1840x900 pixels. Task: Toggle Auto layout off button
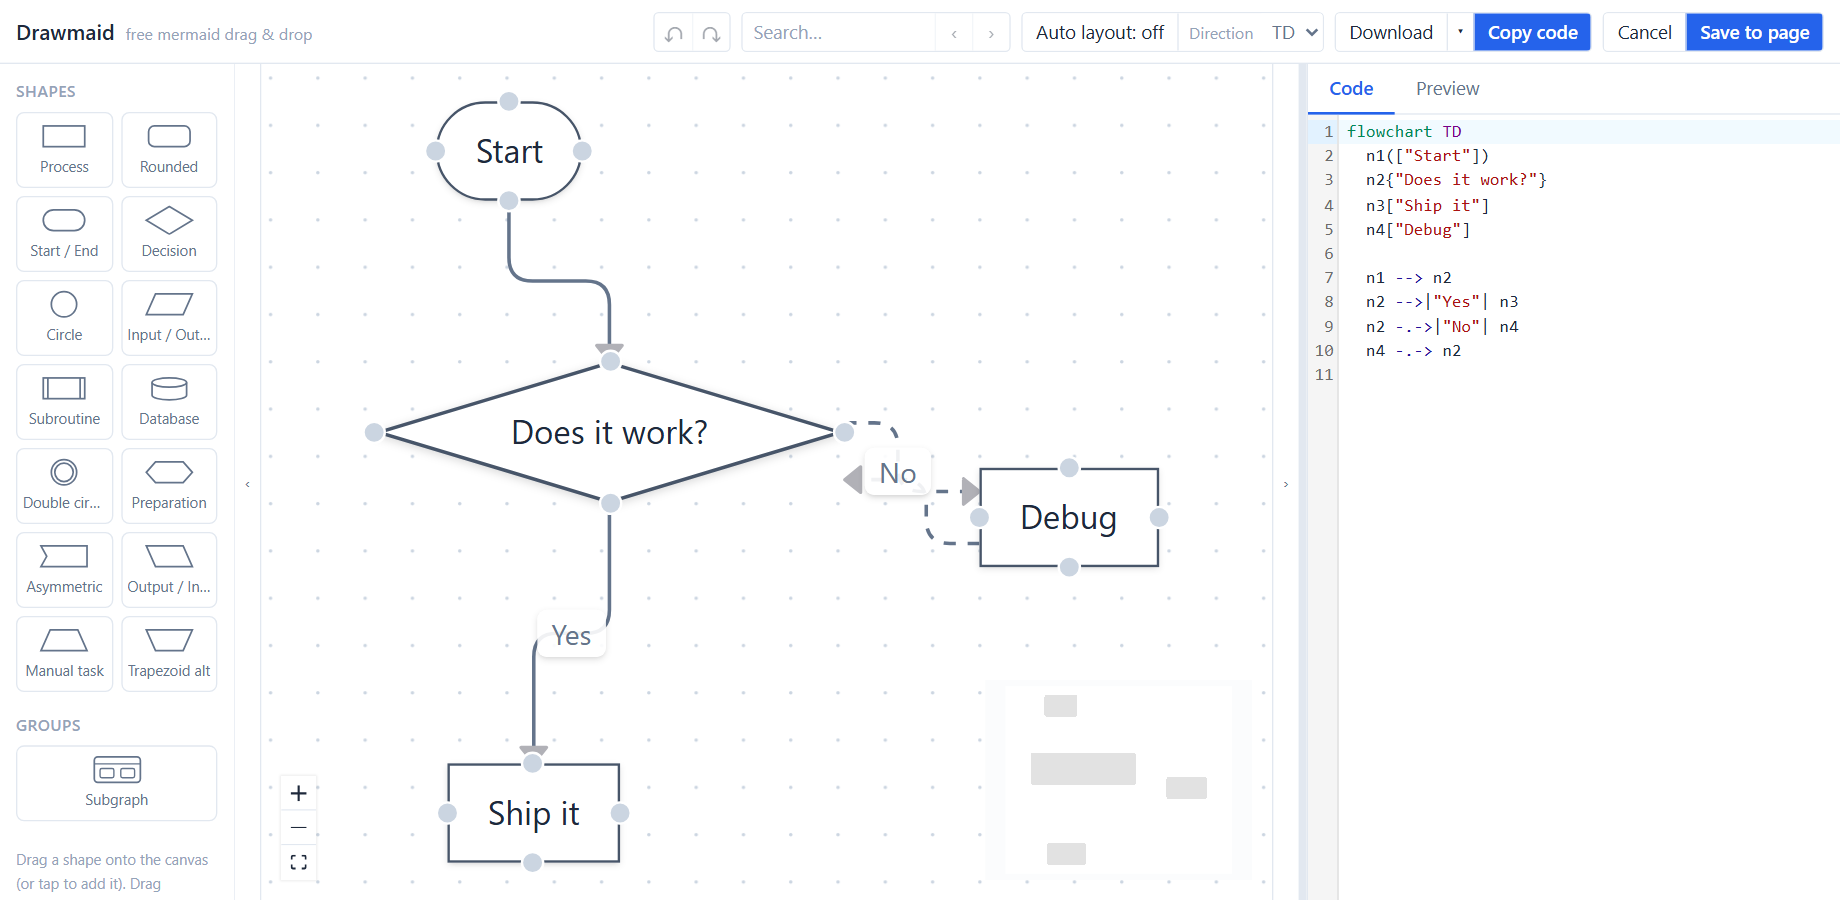[1100, 33]
